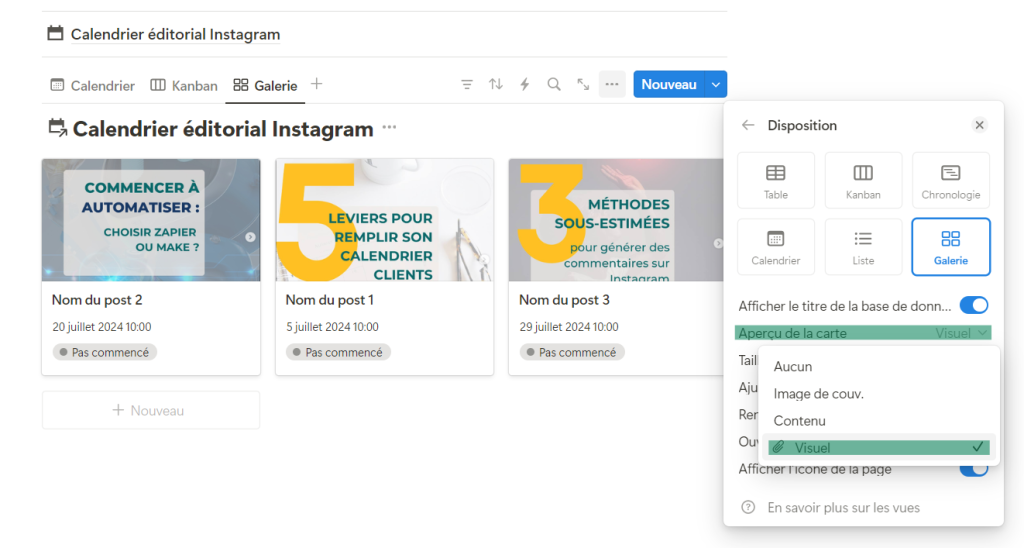1024x548 pixels.
Task: Add a new view with plus icon
Action: click(x=317, y=85)
